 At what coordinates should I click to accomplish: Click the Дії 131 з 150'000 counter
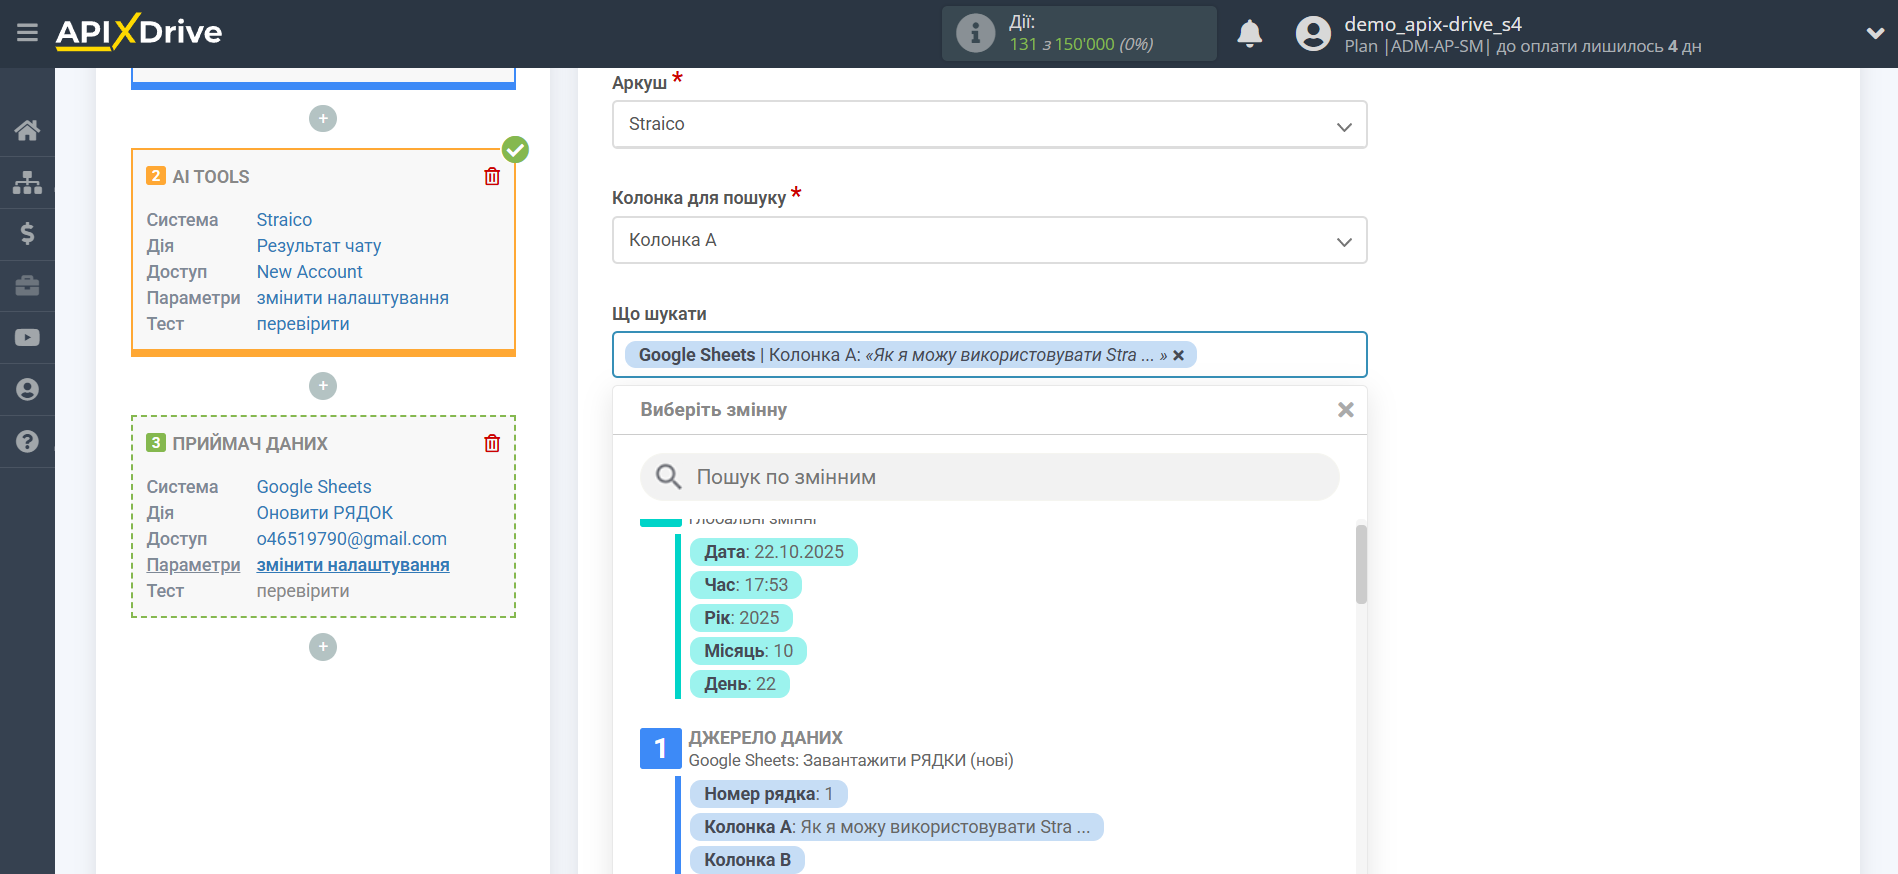click(x=1080, y=34)
